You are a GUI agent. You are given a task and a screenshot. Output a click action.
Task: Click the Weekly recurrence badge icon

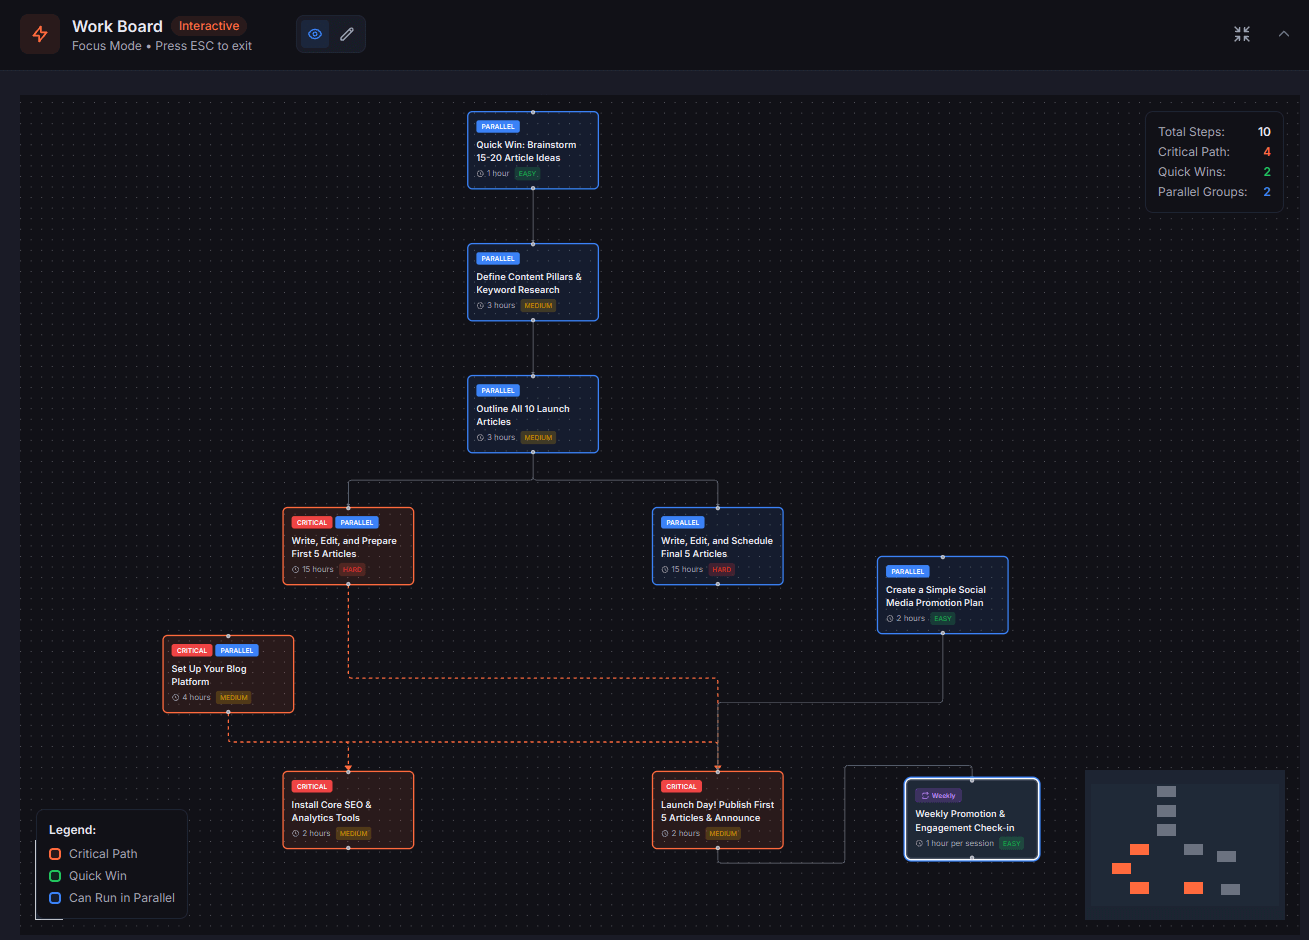(925, 796)
